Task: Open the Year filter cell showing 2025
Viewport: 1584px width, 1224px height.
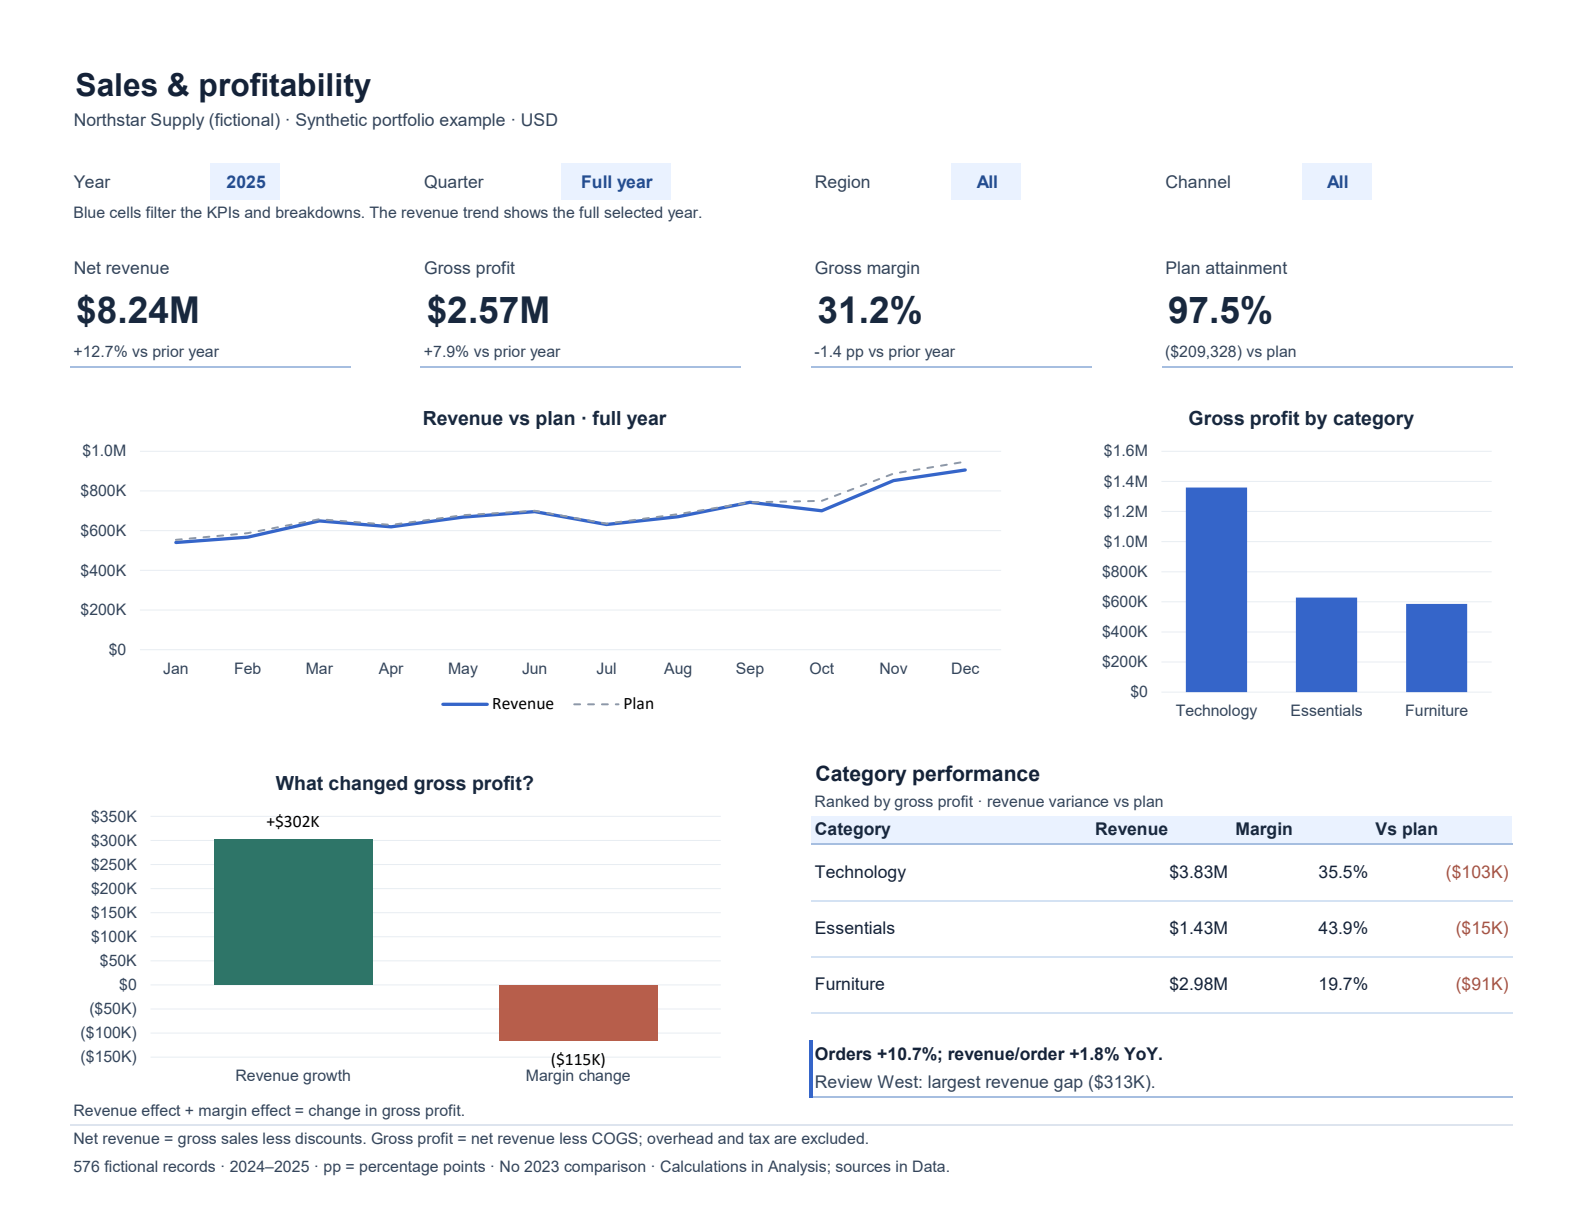Action: pos(245,182)
